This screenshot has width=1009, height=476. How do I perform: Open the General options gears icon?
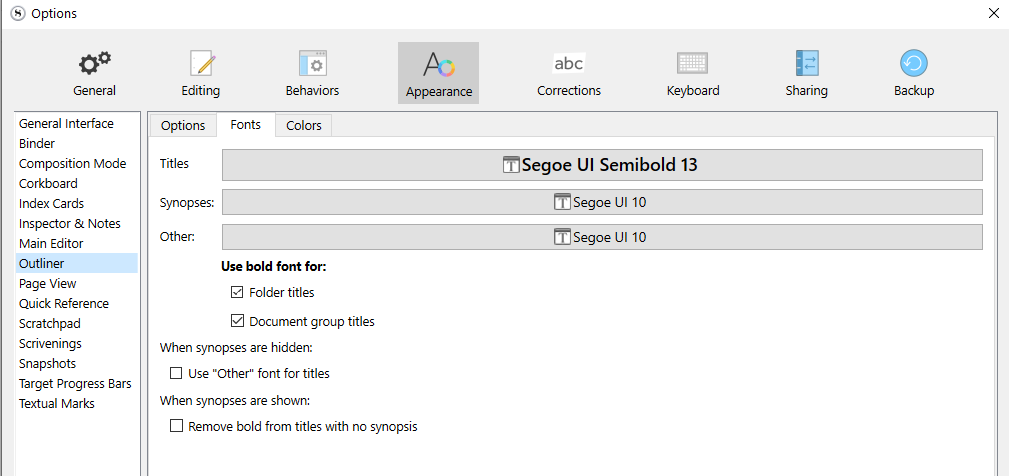pyautogui.click(x=95, y=63)
